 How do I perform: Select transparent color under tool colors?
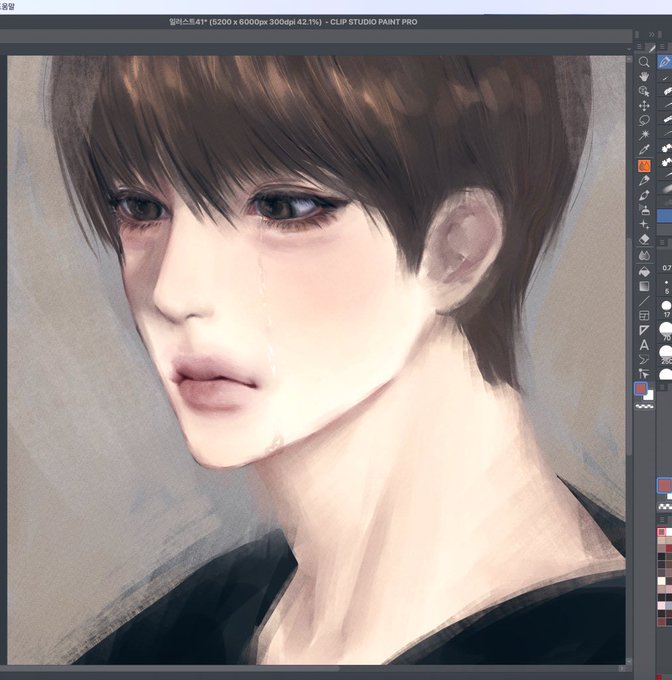point(644,406)
